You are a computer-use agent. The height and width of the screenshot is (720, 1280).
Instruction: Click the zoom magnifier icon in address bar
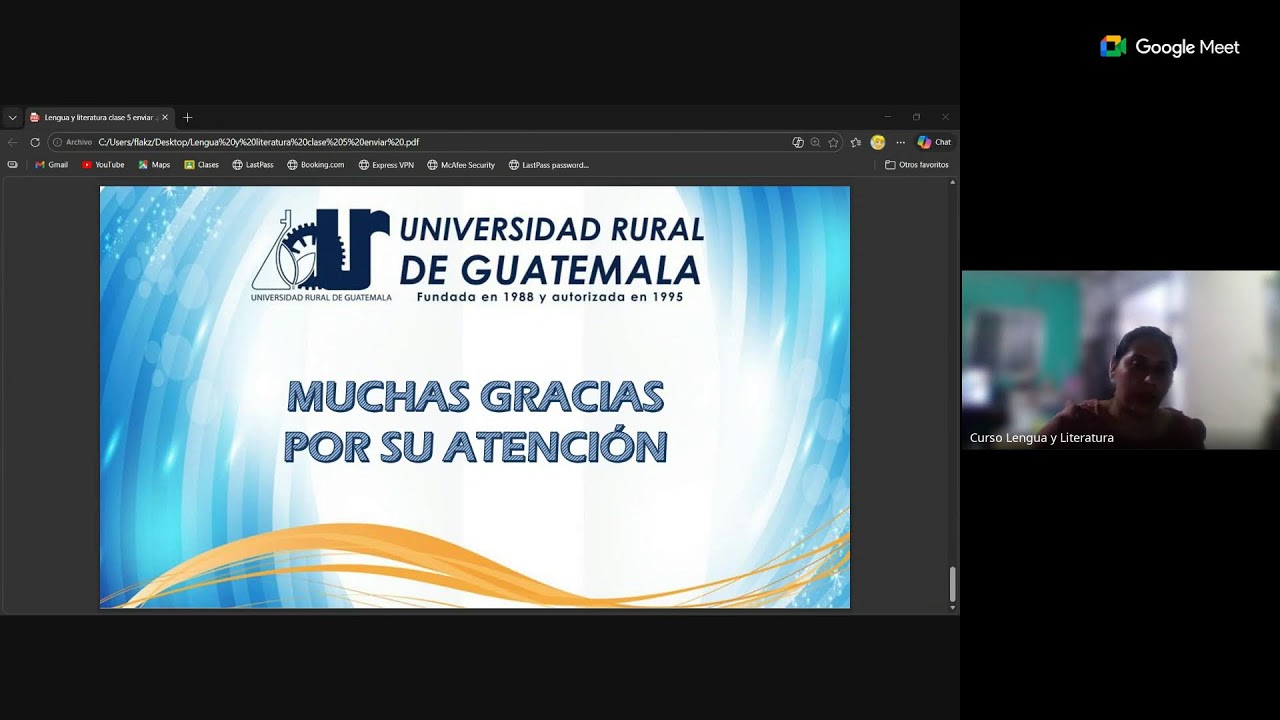pos(815,142)
